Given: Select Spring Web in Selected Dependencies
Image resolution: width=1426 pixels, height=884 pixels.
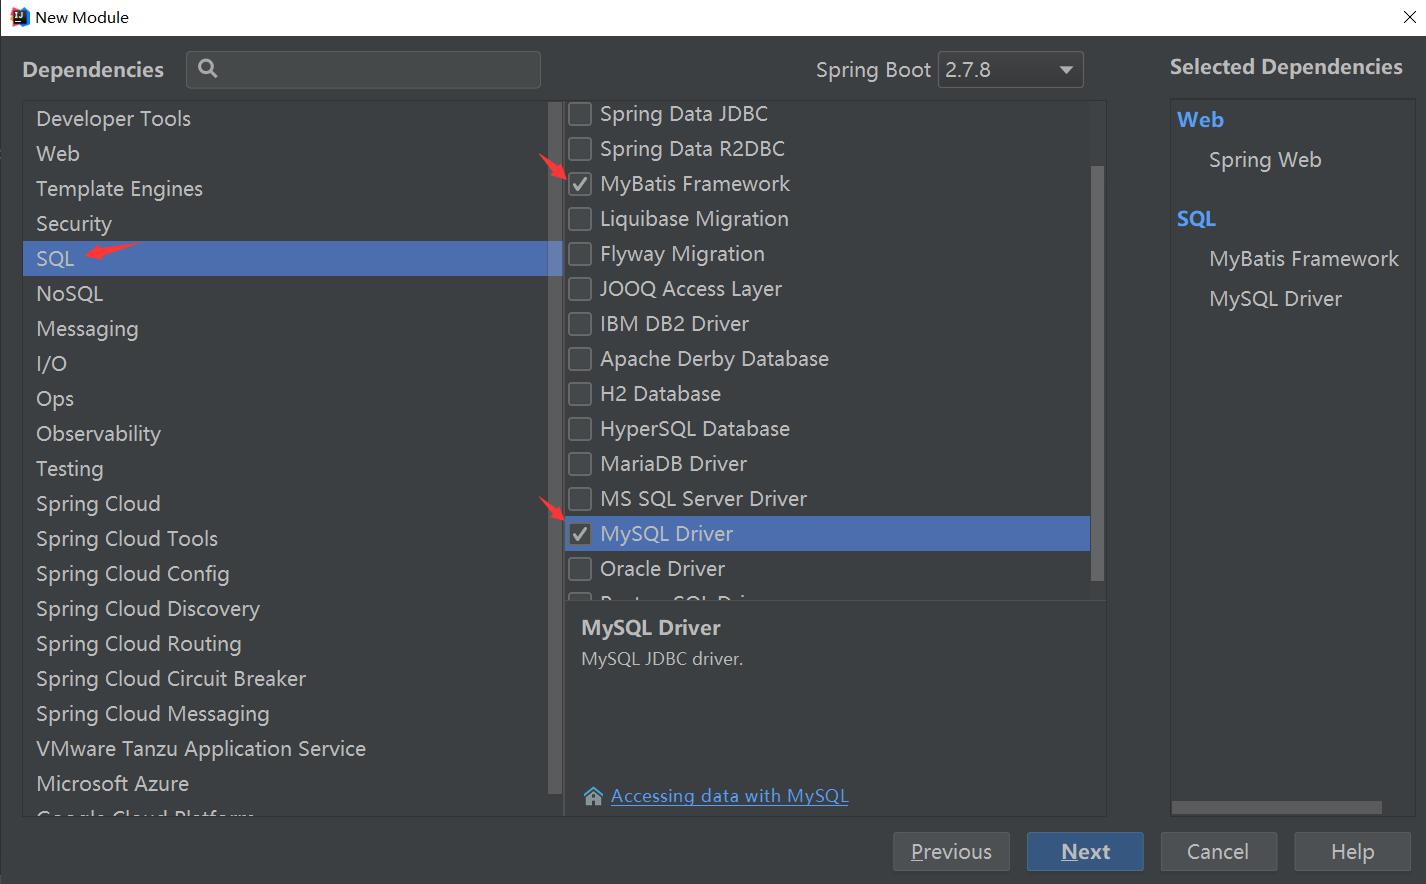Looking at the screenshot, I should pos(1265,160).
